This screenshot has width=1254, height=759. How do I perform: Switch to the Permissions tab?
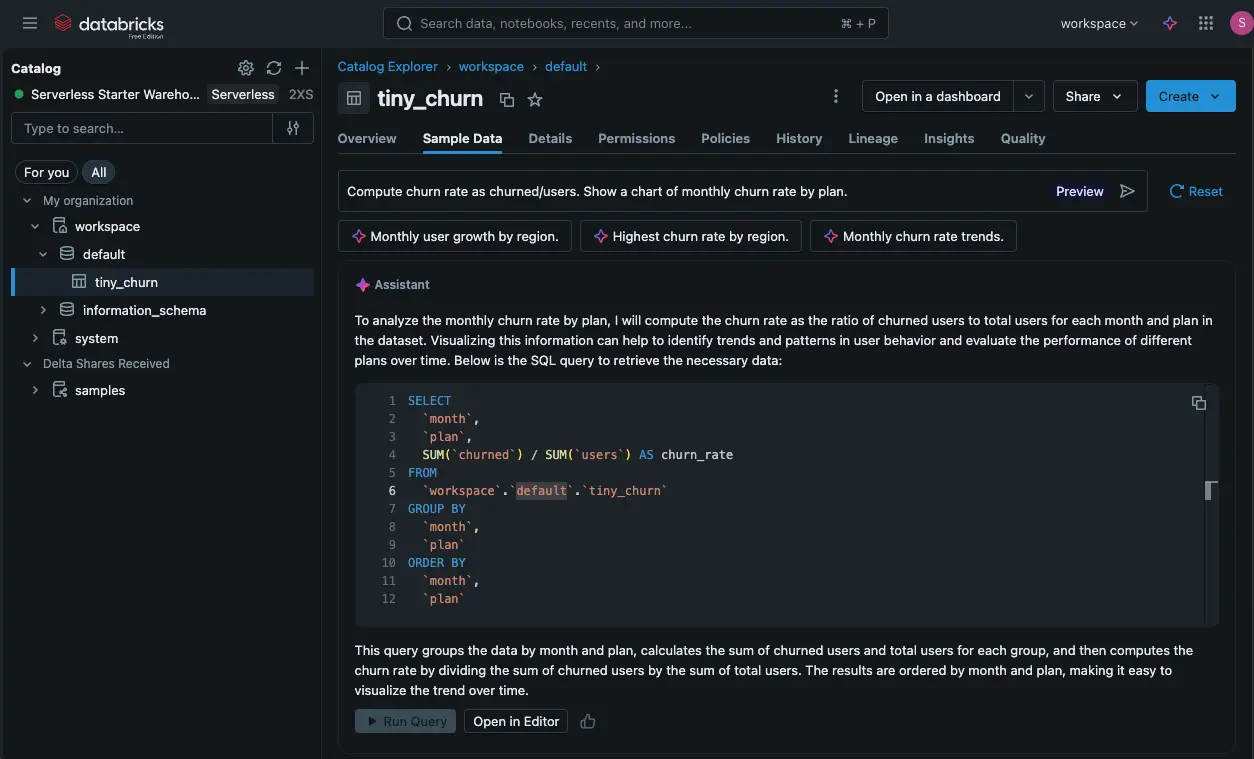click(x=636, y=138)
